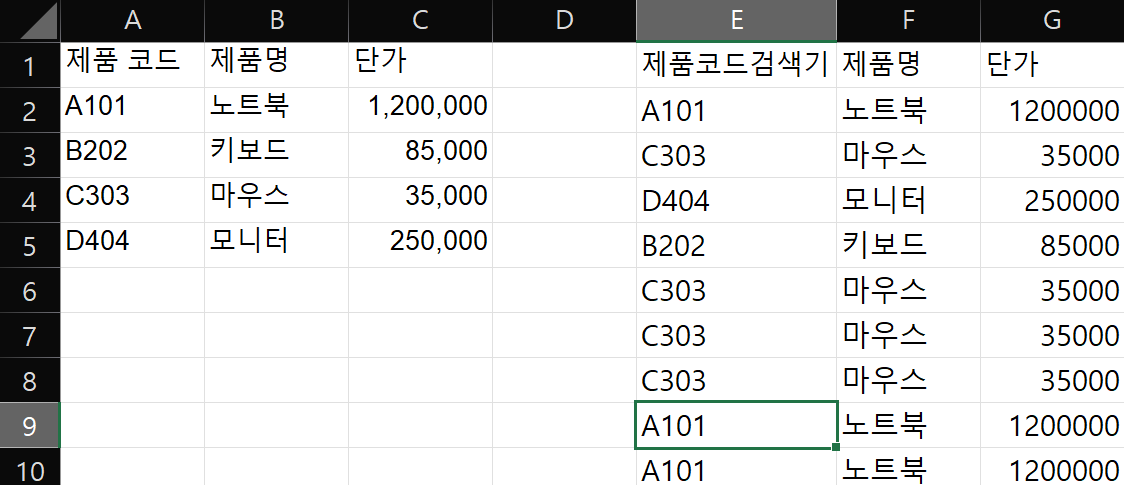Select cell F8 containing 마우스
Image resolution: width=1124 pixels, height=485 pixels.
[908, 381]
